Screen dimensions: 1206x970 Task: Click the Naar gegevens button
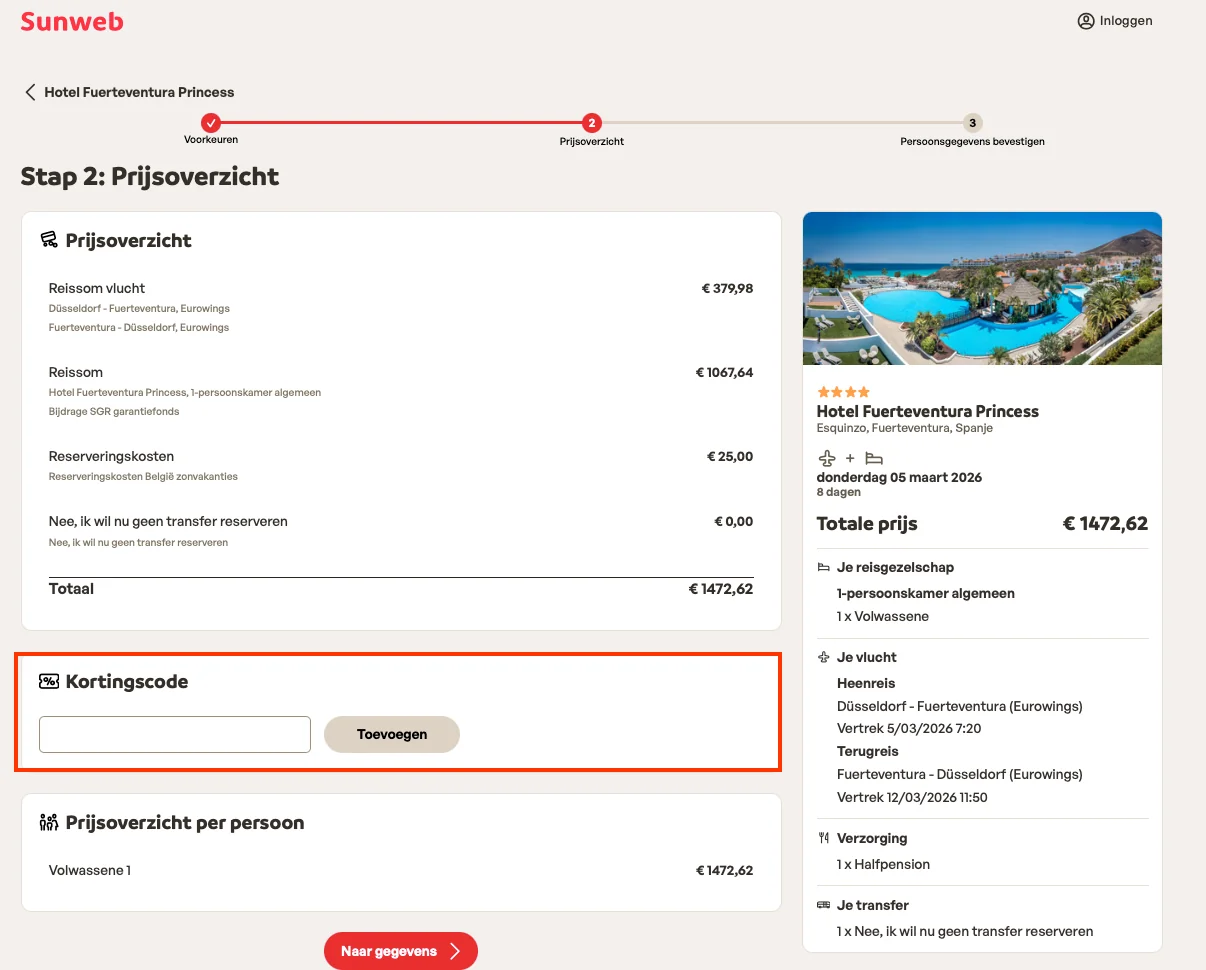[x=400, y=951]
